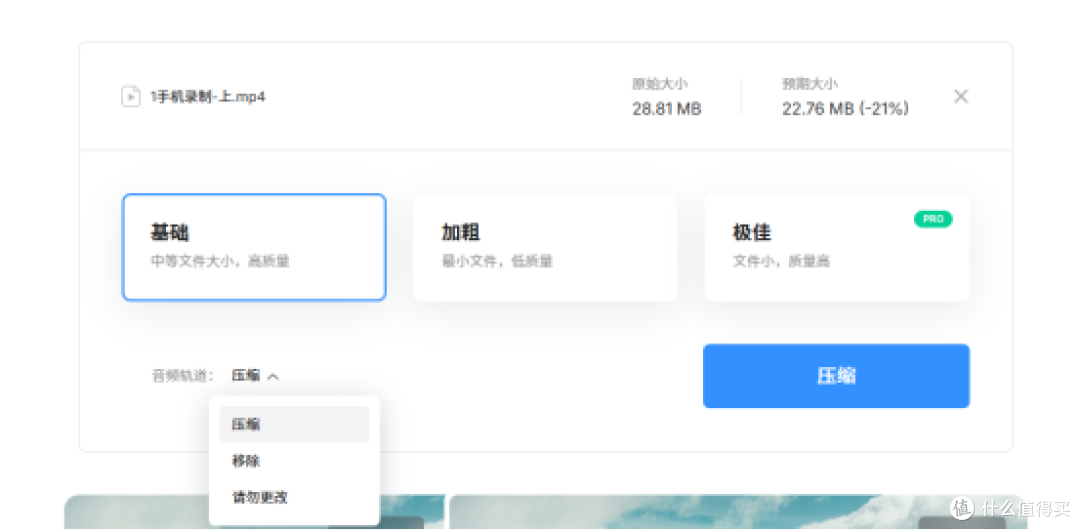The width and height of the screenshot is (1080, 531).
Task: Click the 音频轨道 label
Action: (183, 376)
